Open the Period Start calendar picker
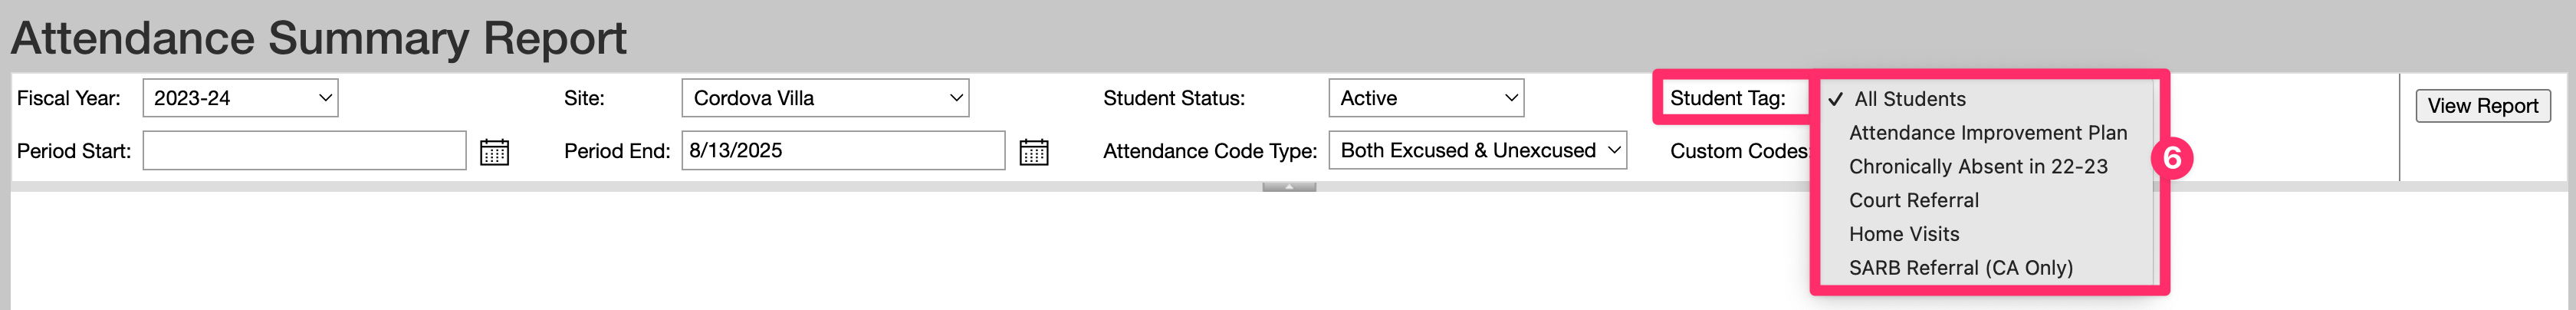Screen dimensions: 2576x310 (494, 152)
